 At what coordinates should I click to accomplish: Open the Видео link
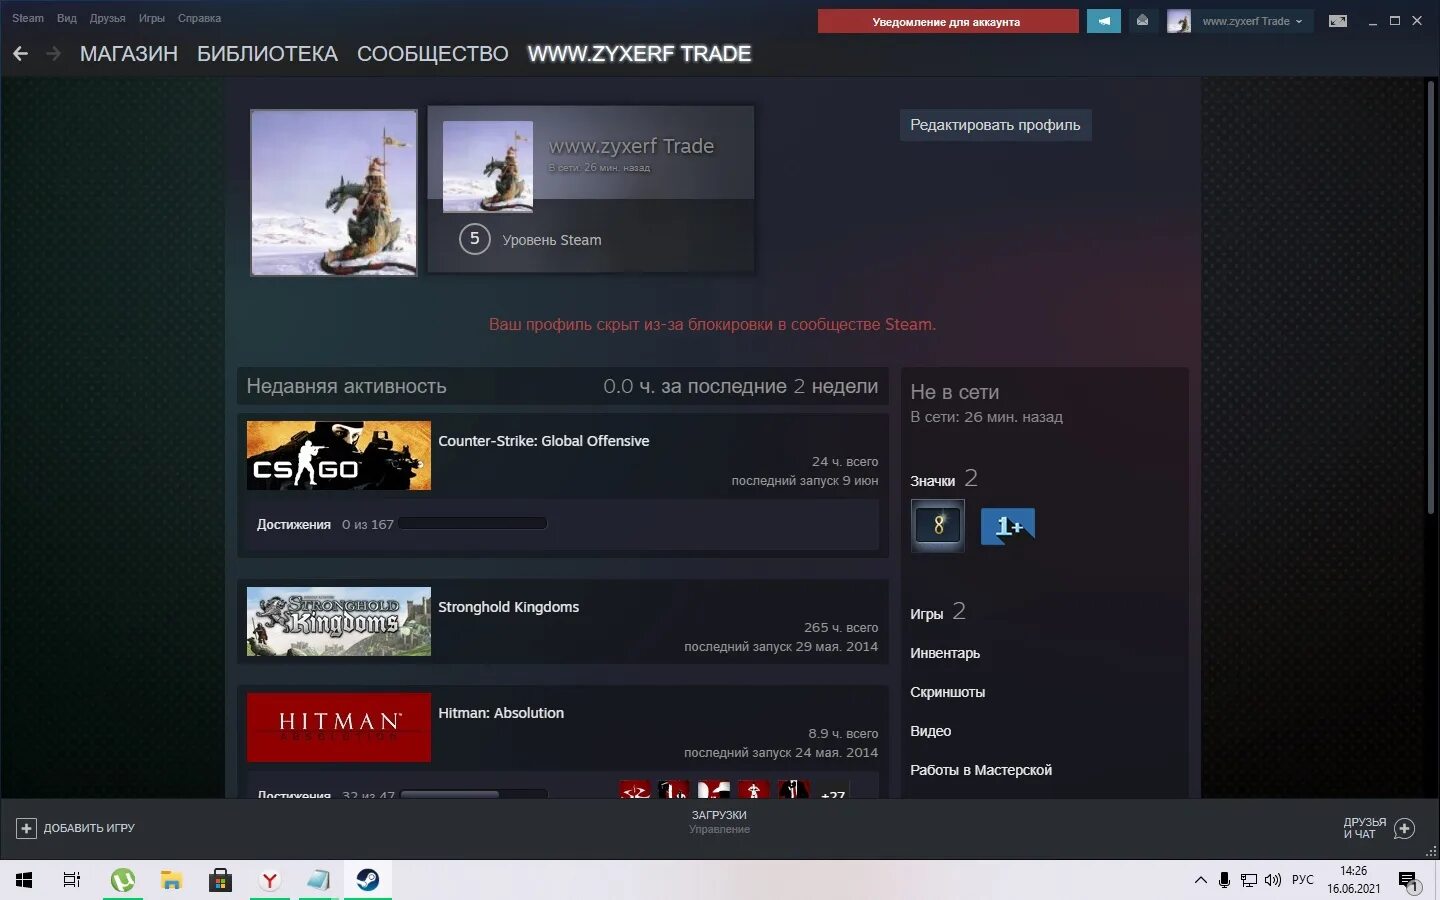tap(930, 731)
